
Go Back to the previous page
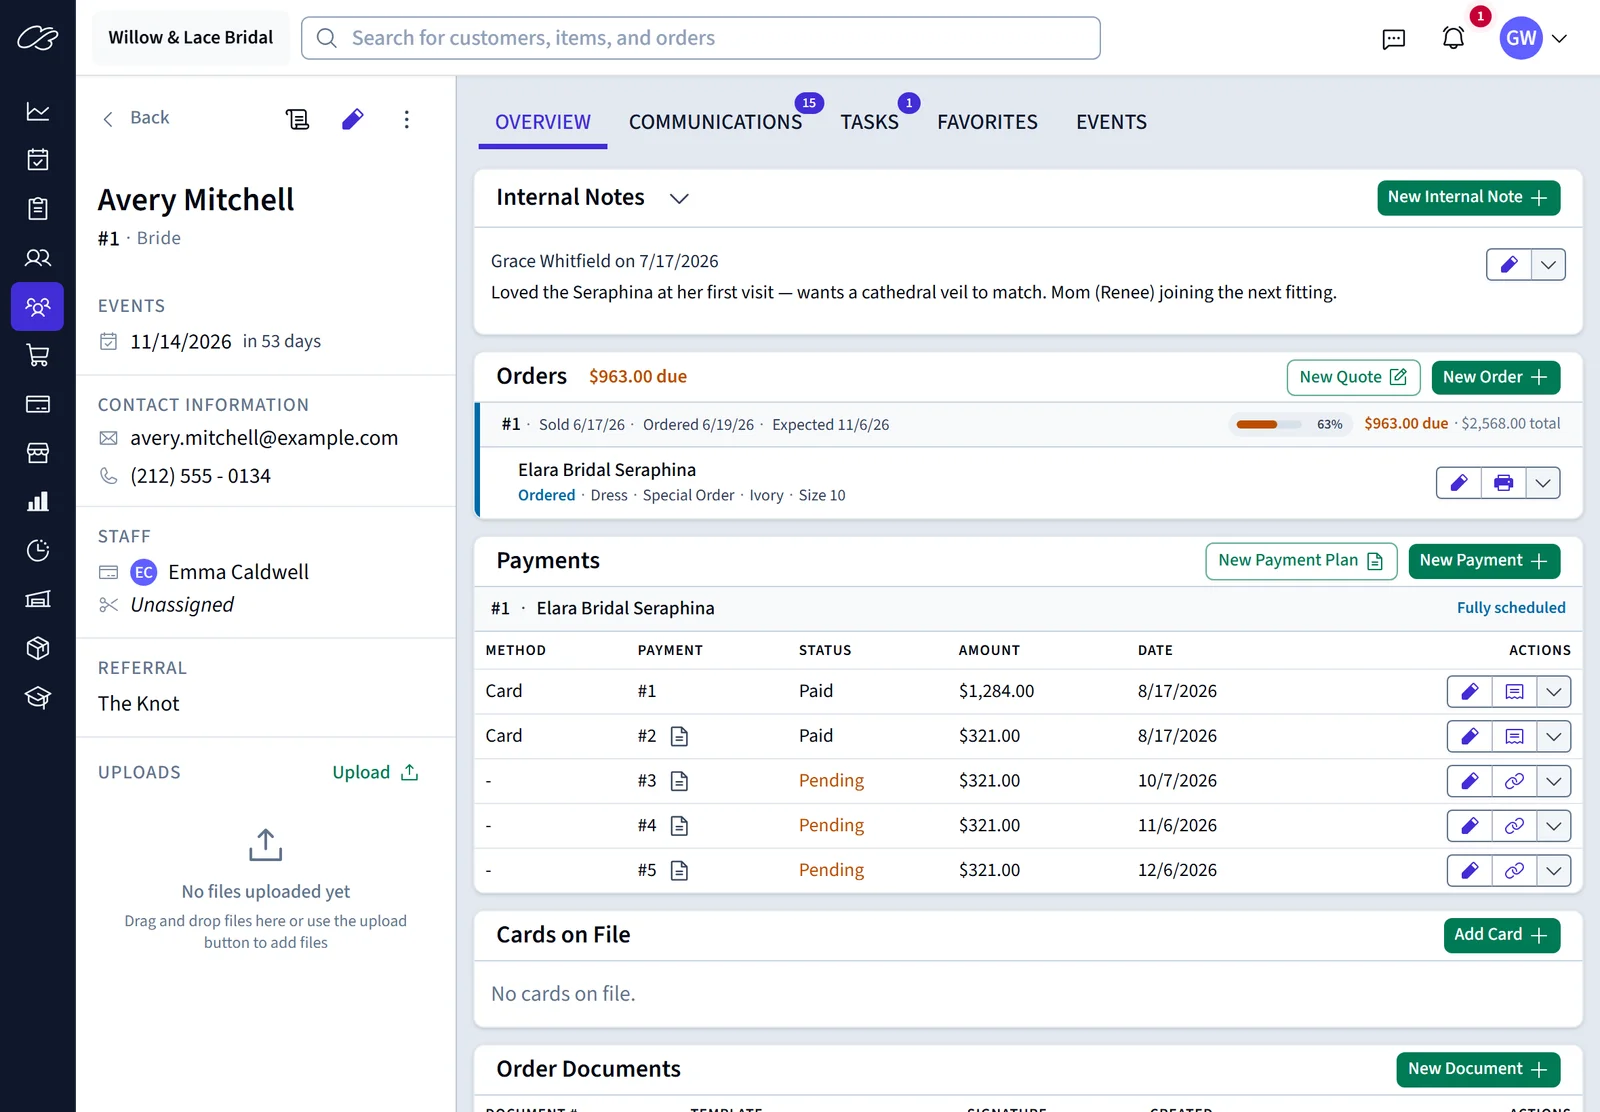[x=136, y=118]
